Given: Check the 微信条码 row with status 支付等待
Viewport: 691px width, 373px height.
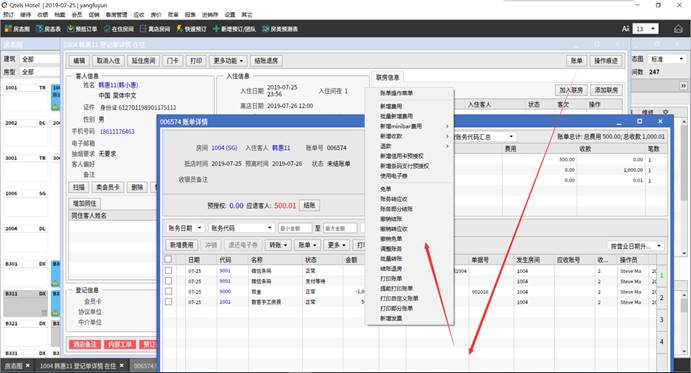Looking at the screenshot, I should point(168,281).
